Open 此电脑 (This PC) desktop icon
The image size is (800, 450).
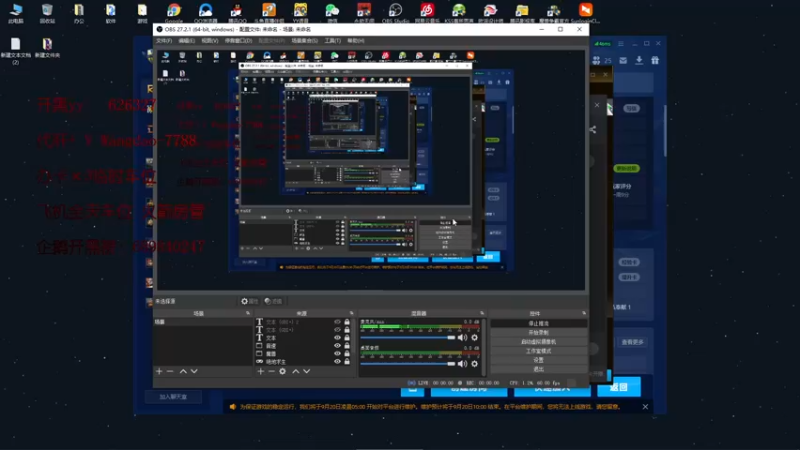[16, 13]
